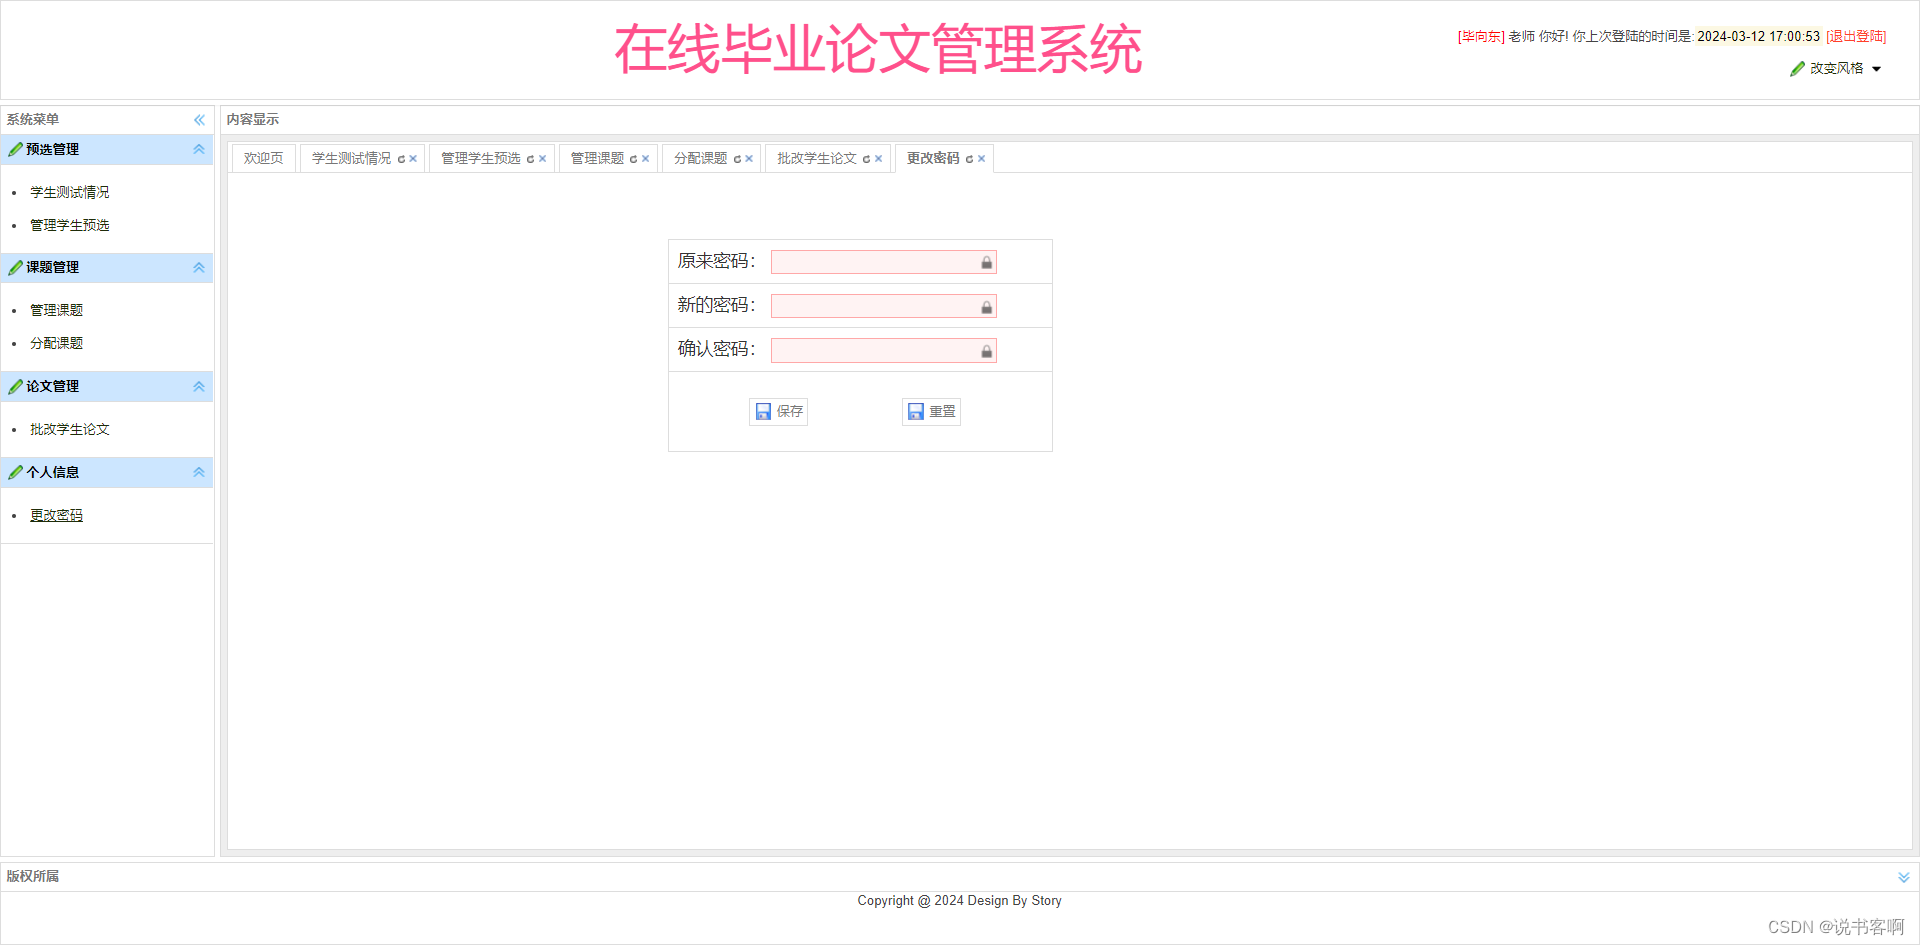1920x945 pixels.
Task: Close the 批改学生论文 tab
Action: tap(879, 159)
